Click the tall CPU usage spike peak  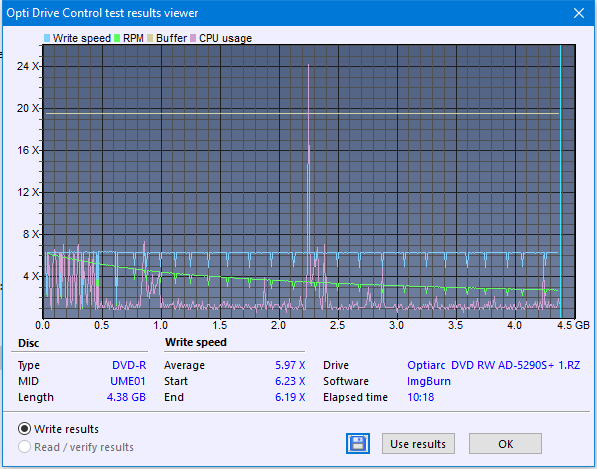click(308, 65)
